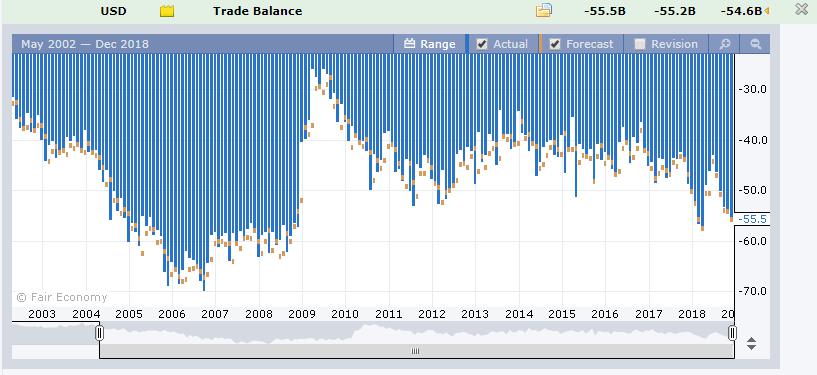Click the USD currency label

(113, 11)
